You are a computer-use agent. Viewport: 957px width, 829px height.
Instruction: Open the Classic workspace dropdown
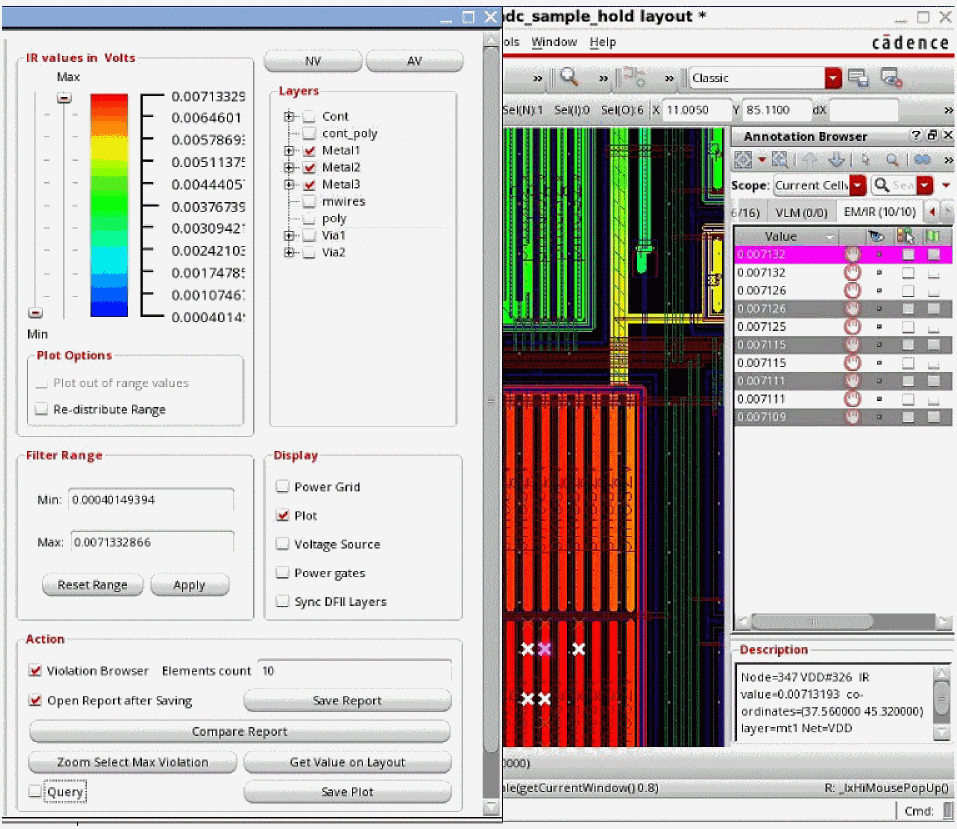(832, 78)
